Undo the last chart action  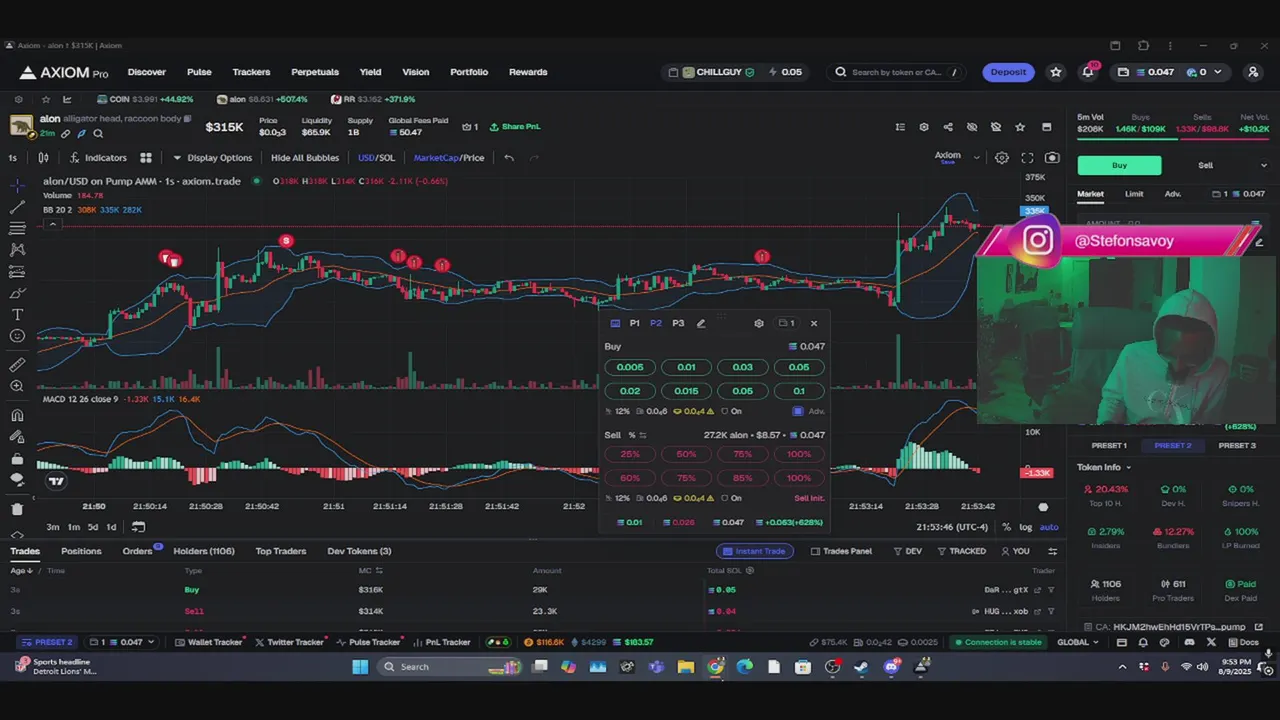pyautogui.click(x=509, y=158)
